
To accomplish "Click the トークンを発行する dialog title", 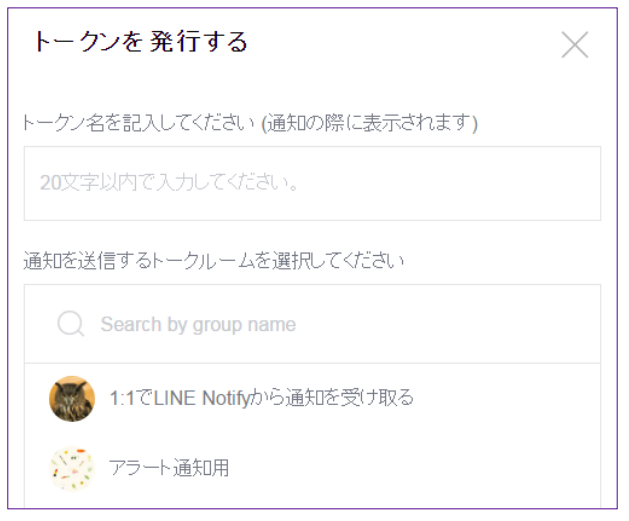I will click(140, 41).
